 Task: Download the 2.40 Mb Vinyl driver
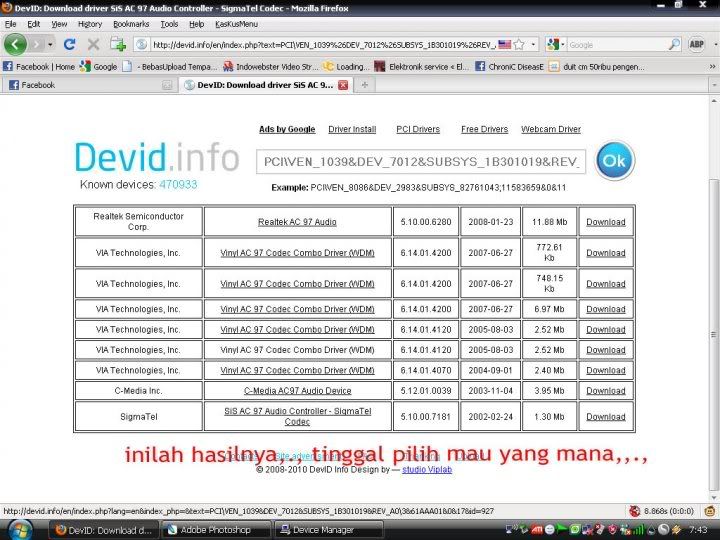pos(606,370)
